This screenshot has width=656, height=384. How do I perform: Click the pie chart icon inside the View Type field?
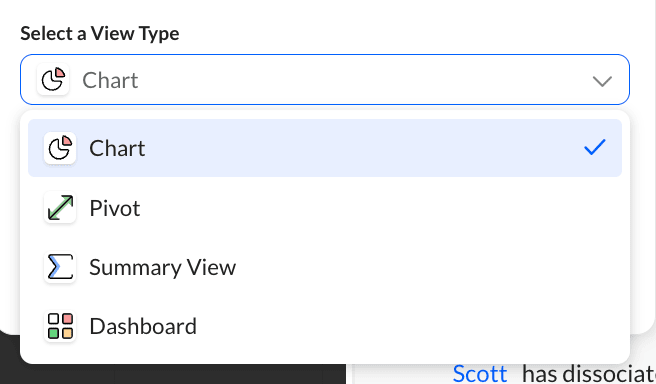[53, 79]
